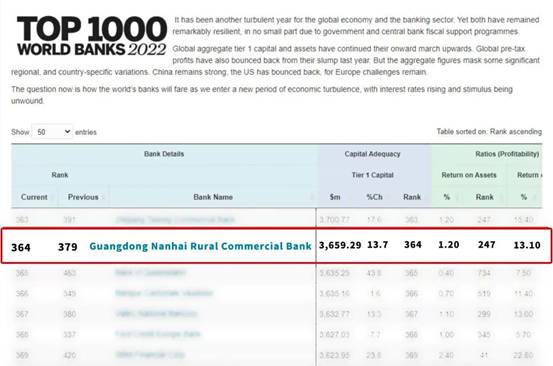Select the Bank Details header group

[x=164, y=154]
